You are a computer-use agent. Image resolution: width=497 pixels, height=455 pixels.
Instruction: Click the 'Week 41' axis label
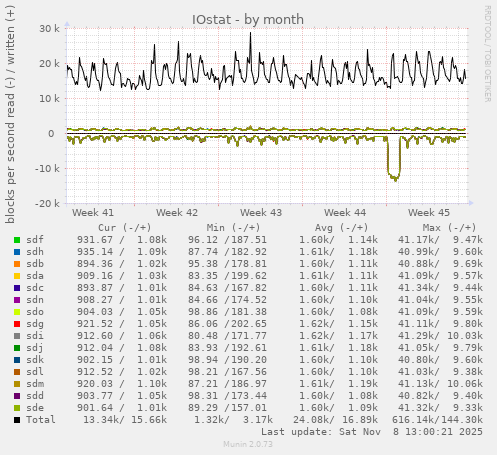pos(93,213)
